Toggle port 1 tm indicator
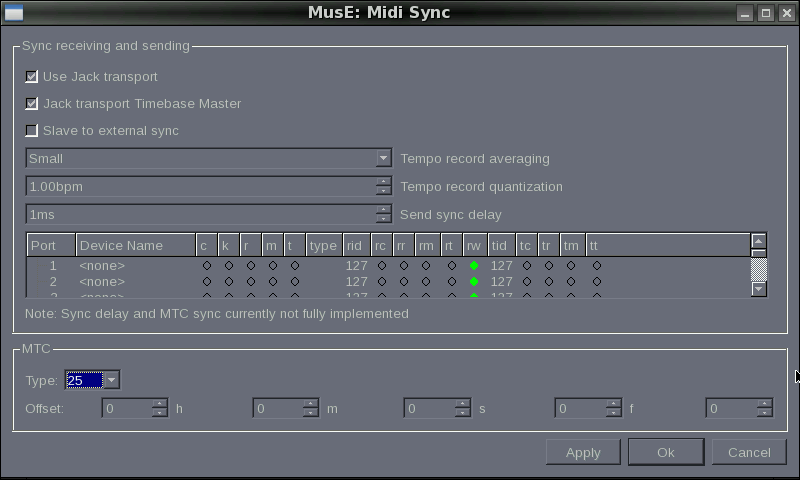This screenshot has height=480, width=800. [x=571, y=265]
